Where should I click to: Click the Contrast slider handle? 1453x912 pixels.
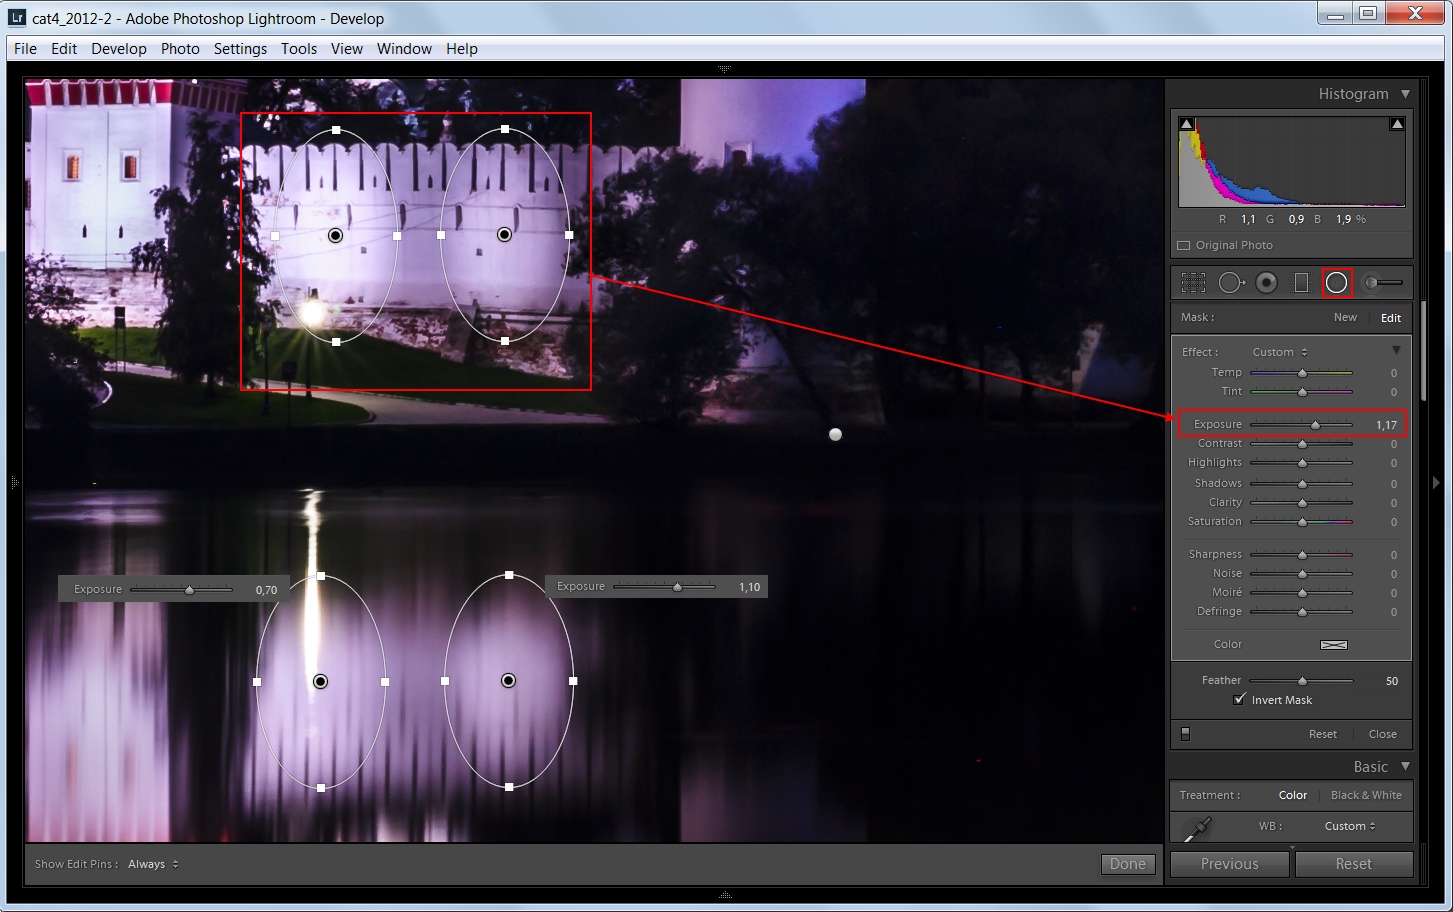coord(1302,443)
